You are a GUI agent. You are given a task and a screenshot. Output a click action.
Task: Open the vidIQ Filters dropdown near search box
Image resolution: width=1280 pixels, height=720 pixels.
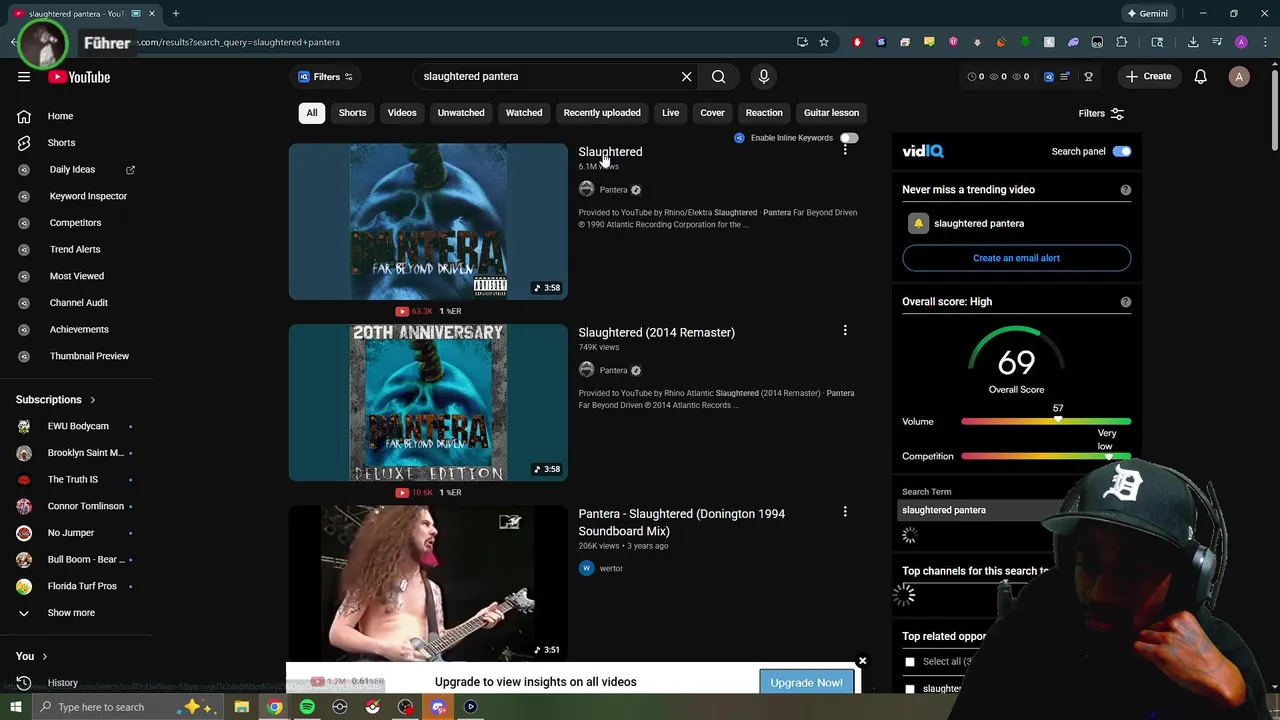326,77
